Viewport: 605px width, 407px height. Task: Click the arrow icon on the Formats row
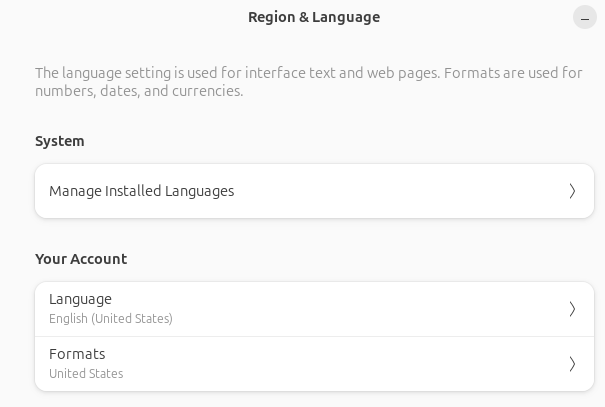[572, 364]
